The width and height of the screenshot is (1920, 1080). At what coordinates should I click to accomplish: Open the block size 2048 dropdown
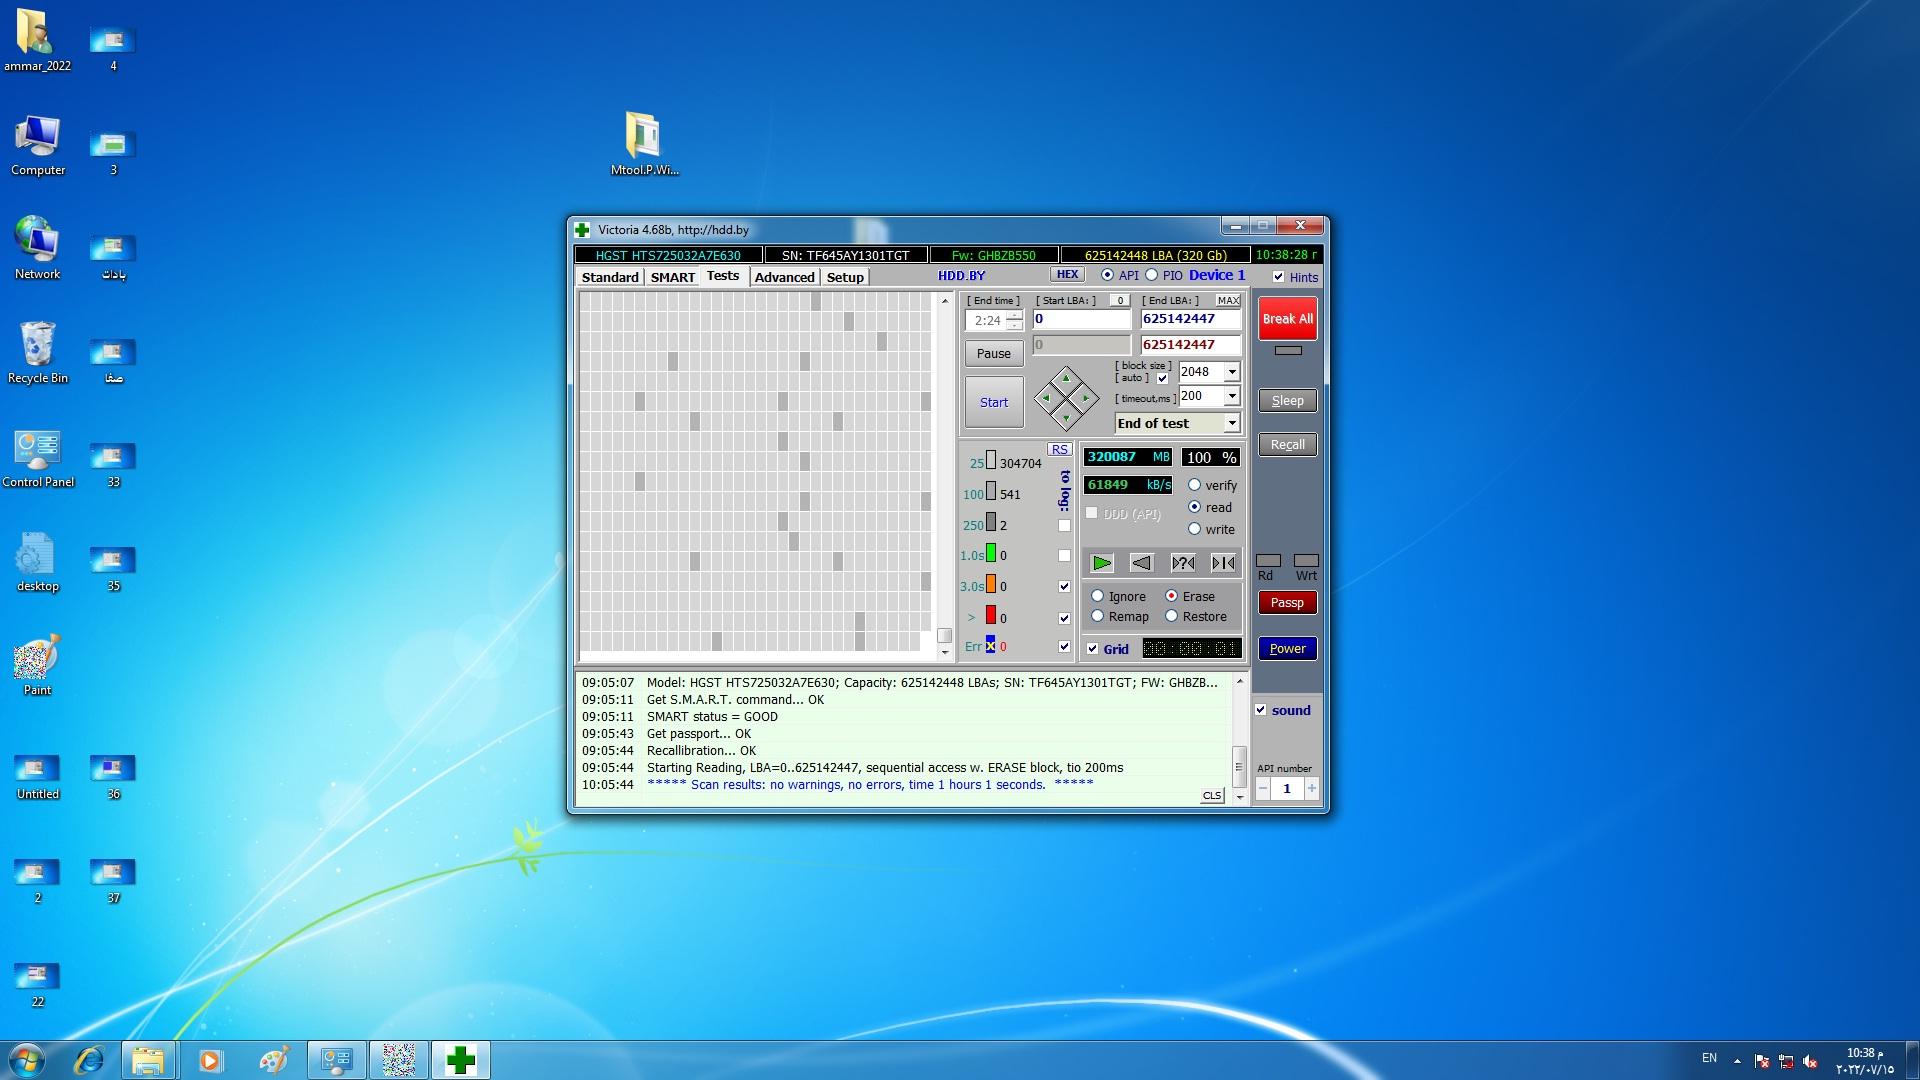point(1232,372)
